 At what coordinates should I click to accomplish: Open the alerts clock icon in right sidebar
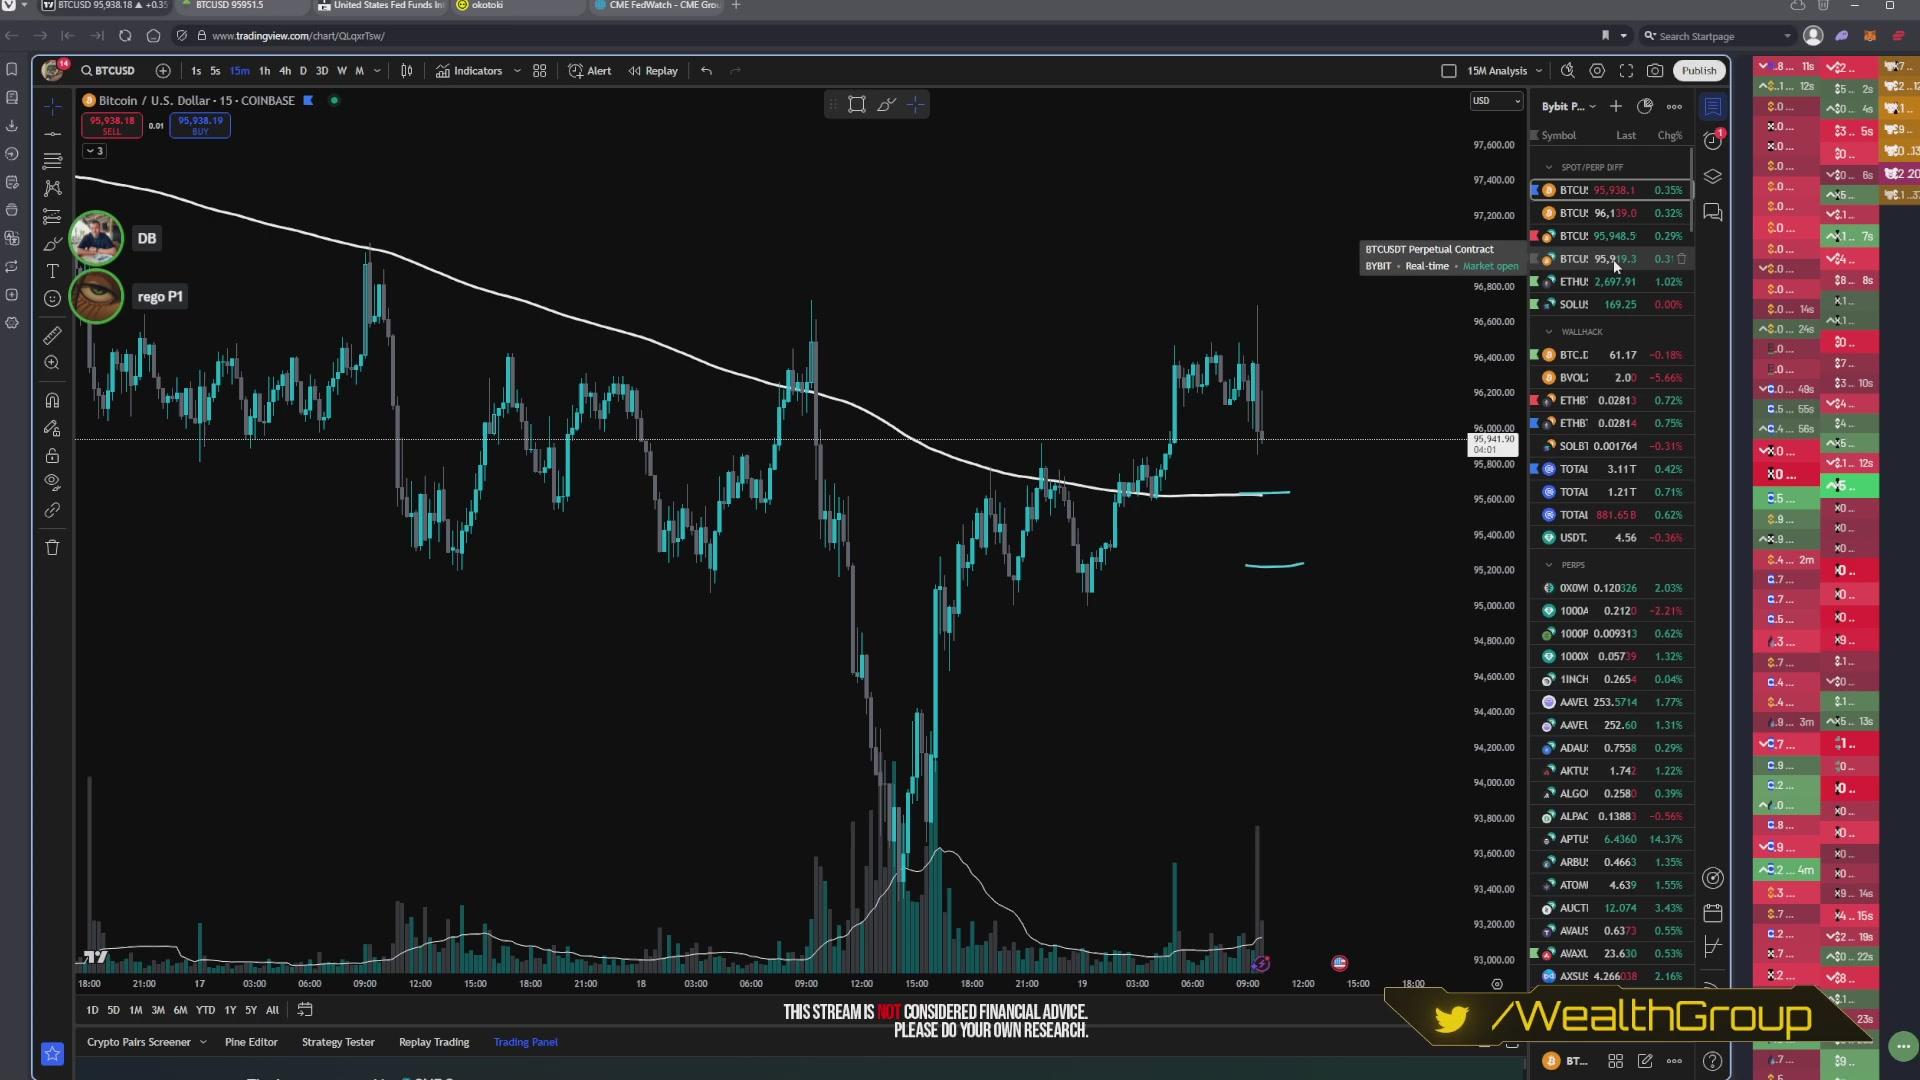point(1713,141)
